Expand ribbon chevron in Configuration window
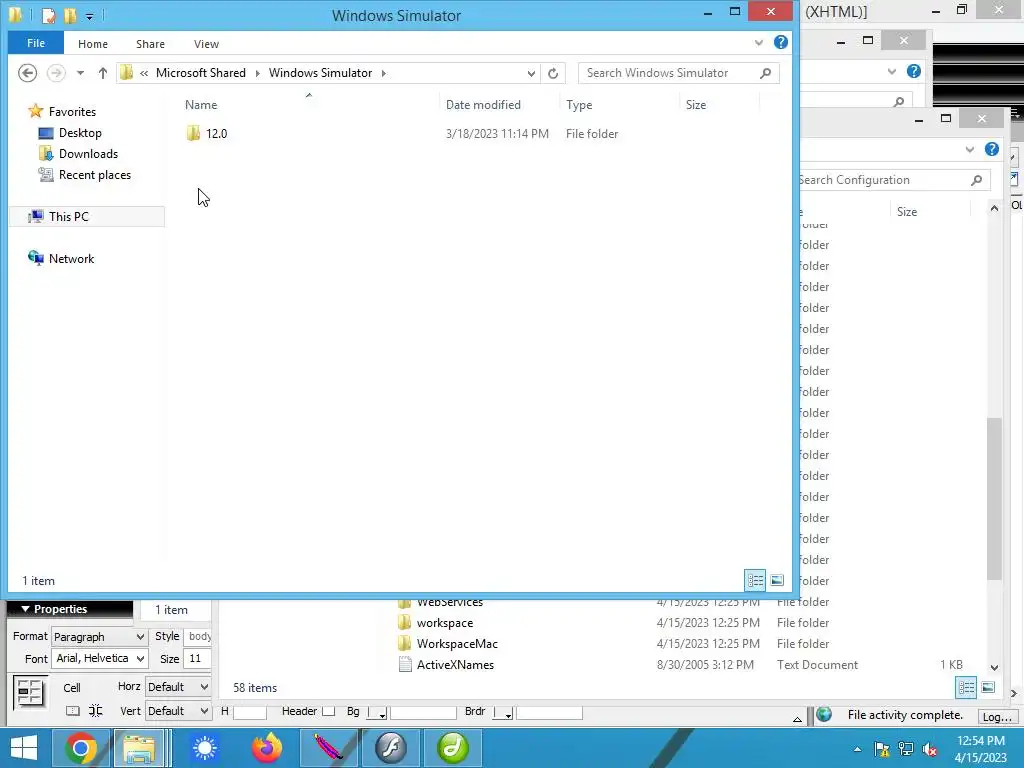This screenshot has width=1024, height=768. (970, 150)
